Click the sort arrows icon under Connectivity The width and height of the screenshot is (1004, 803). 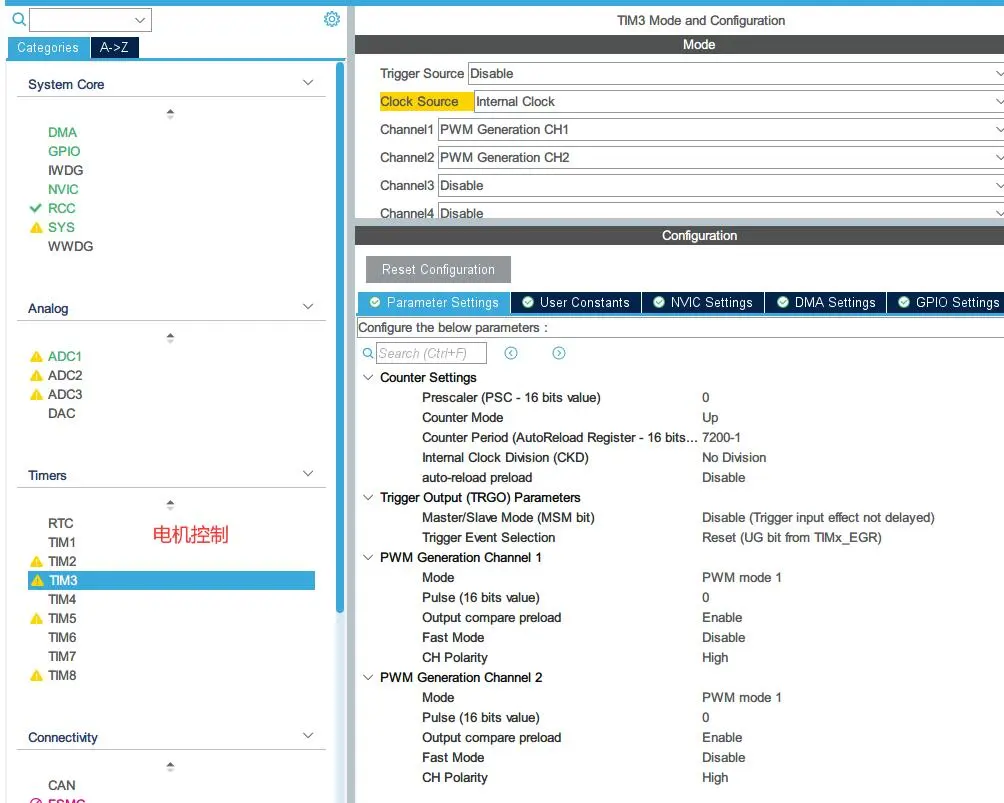170,767
